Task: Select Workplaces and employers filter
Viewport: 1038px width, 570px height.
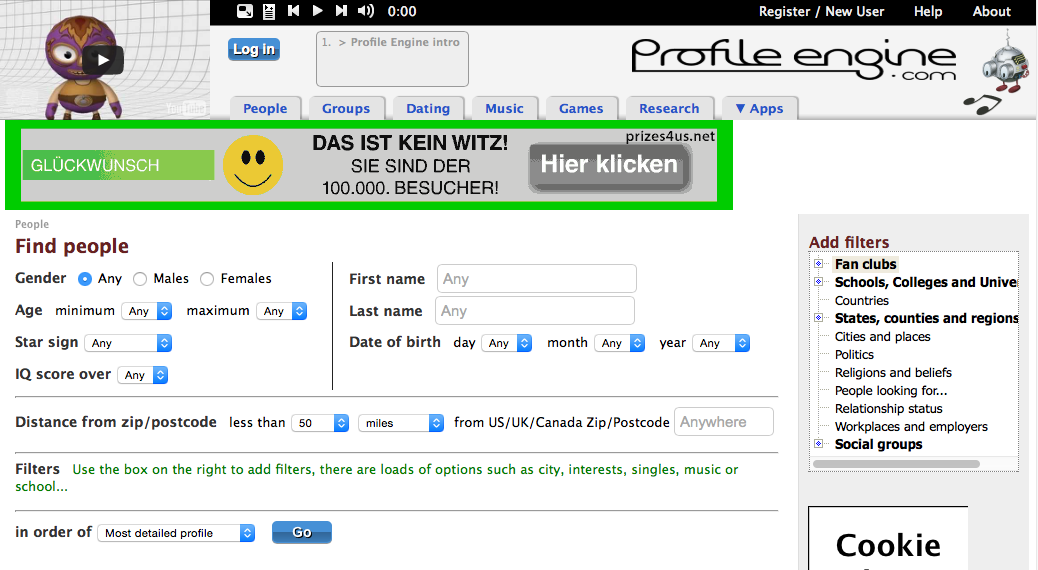Action: [x=911, y=426]
